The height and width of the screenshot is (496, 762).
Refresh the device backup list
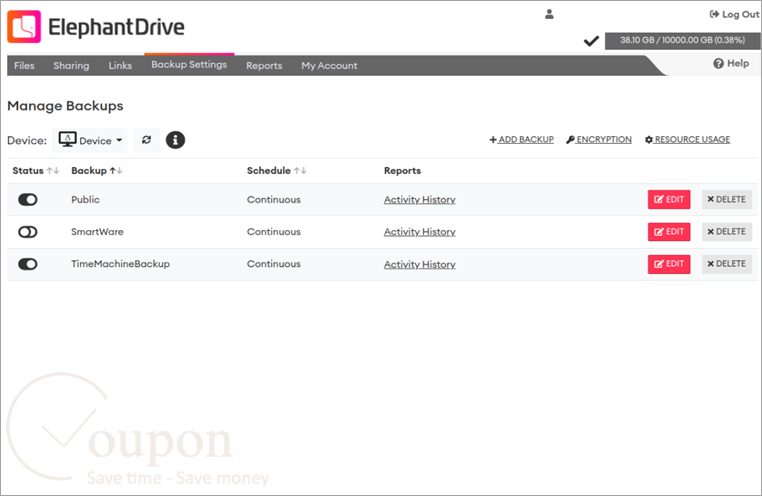tap(146, 140)
